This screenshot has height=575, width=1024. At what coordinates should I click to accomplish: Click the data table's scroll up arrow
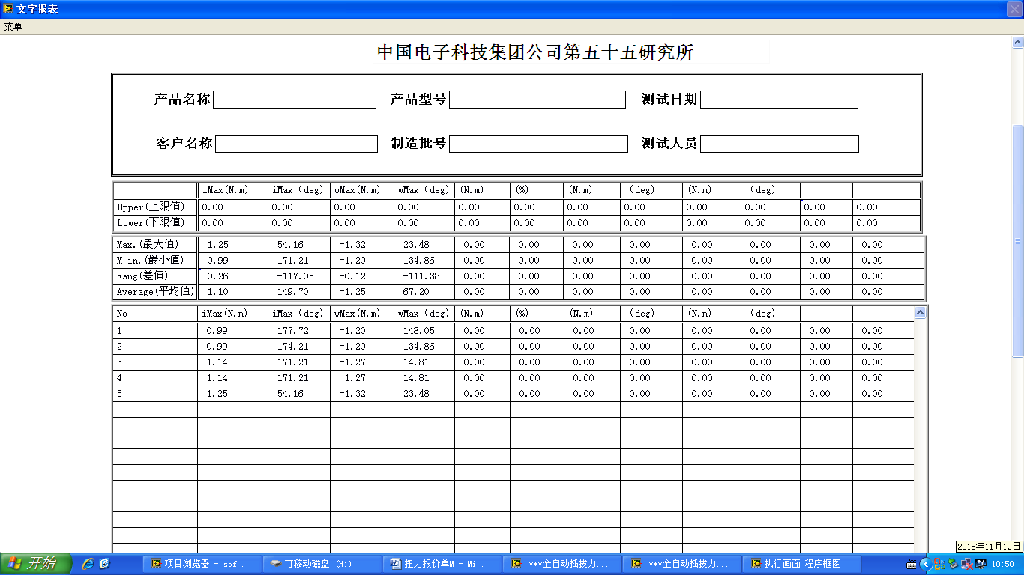point(920,313)
